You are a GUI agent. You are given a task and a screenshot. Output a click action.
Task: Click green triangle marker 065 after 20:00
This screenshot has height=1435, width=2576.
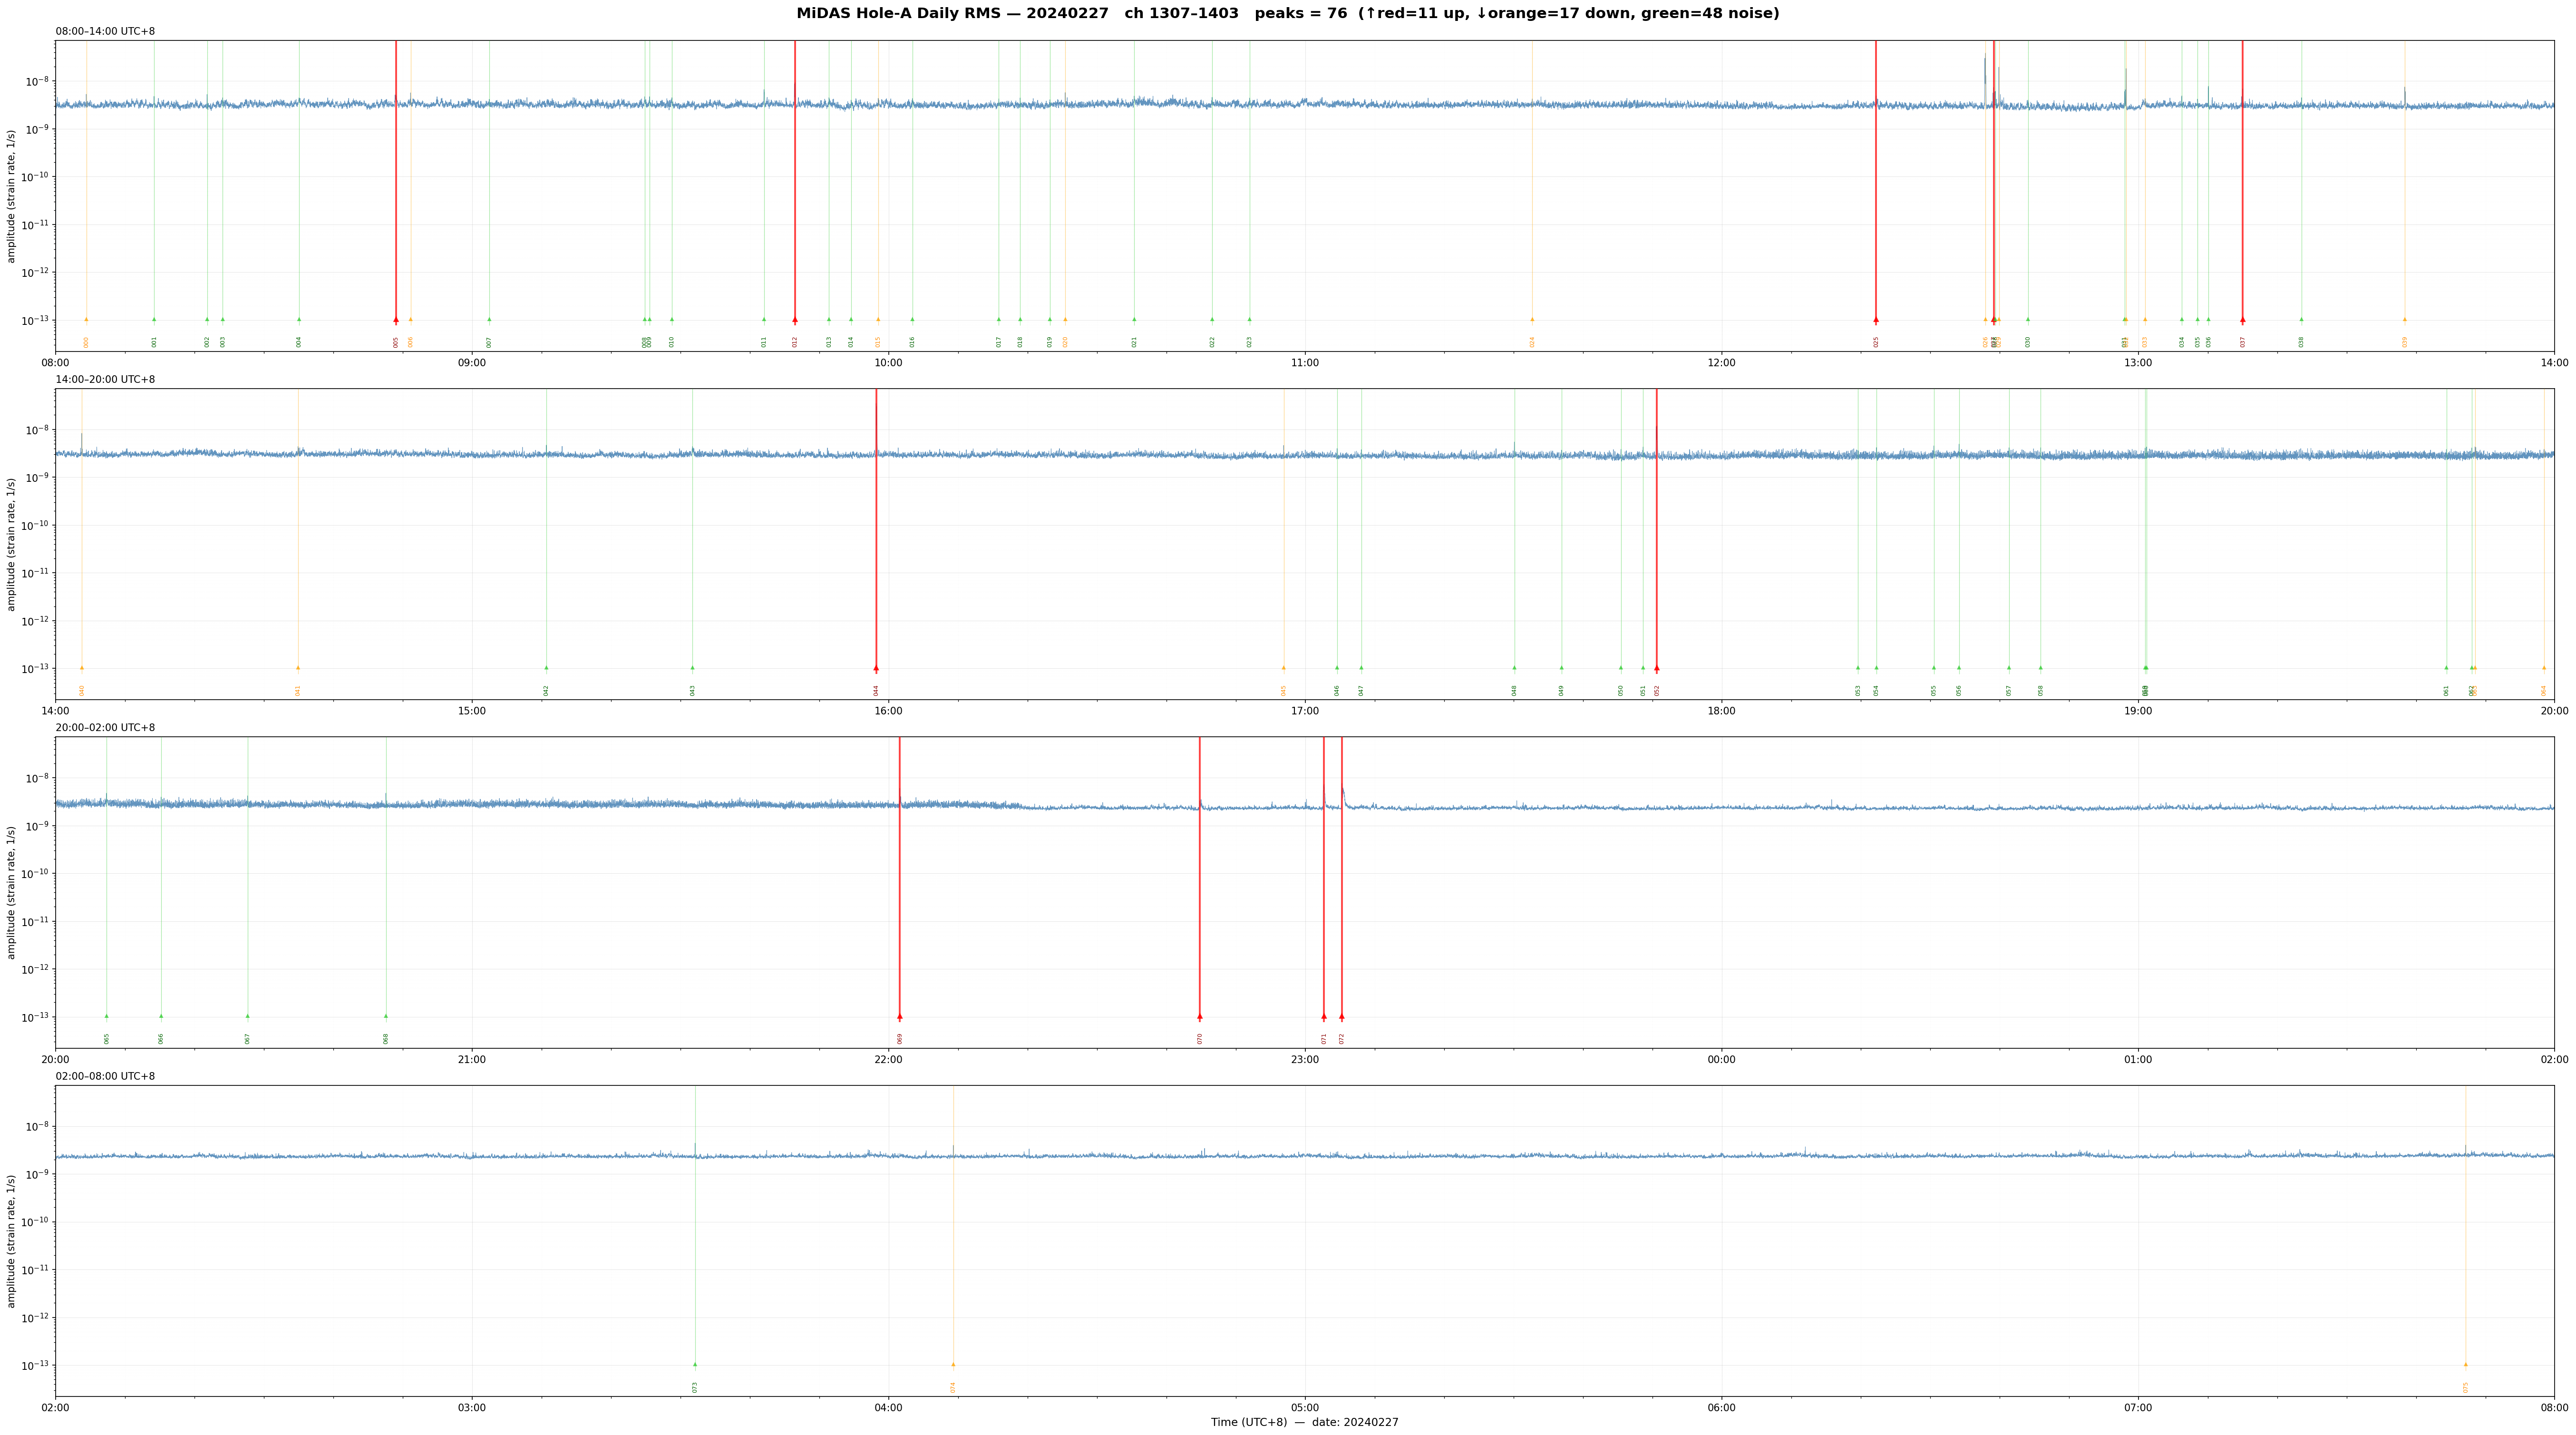pyautogui.click(x=107, y=1016)
